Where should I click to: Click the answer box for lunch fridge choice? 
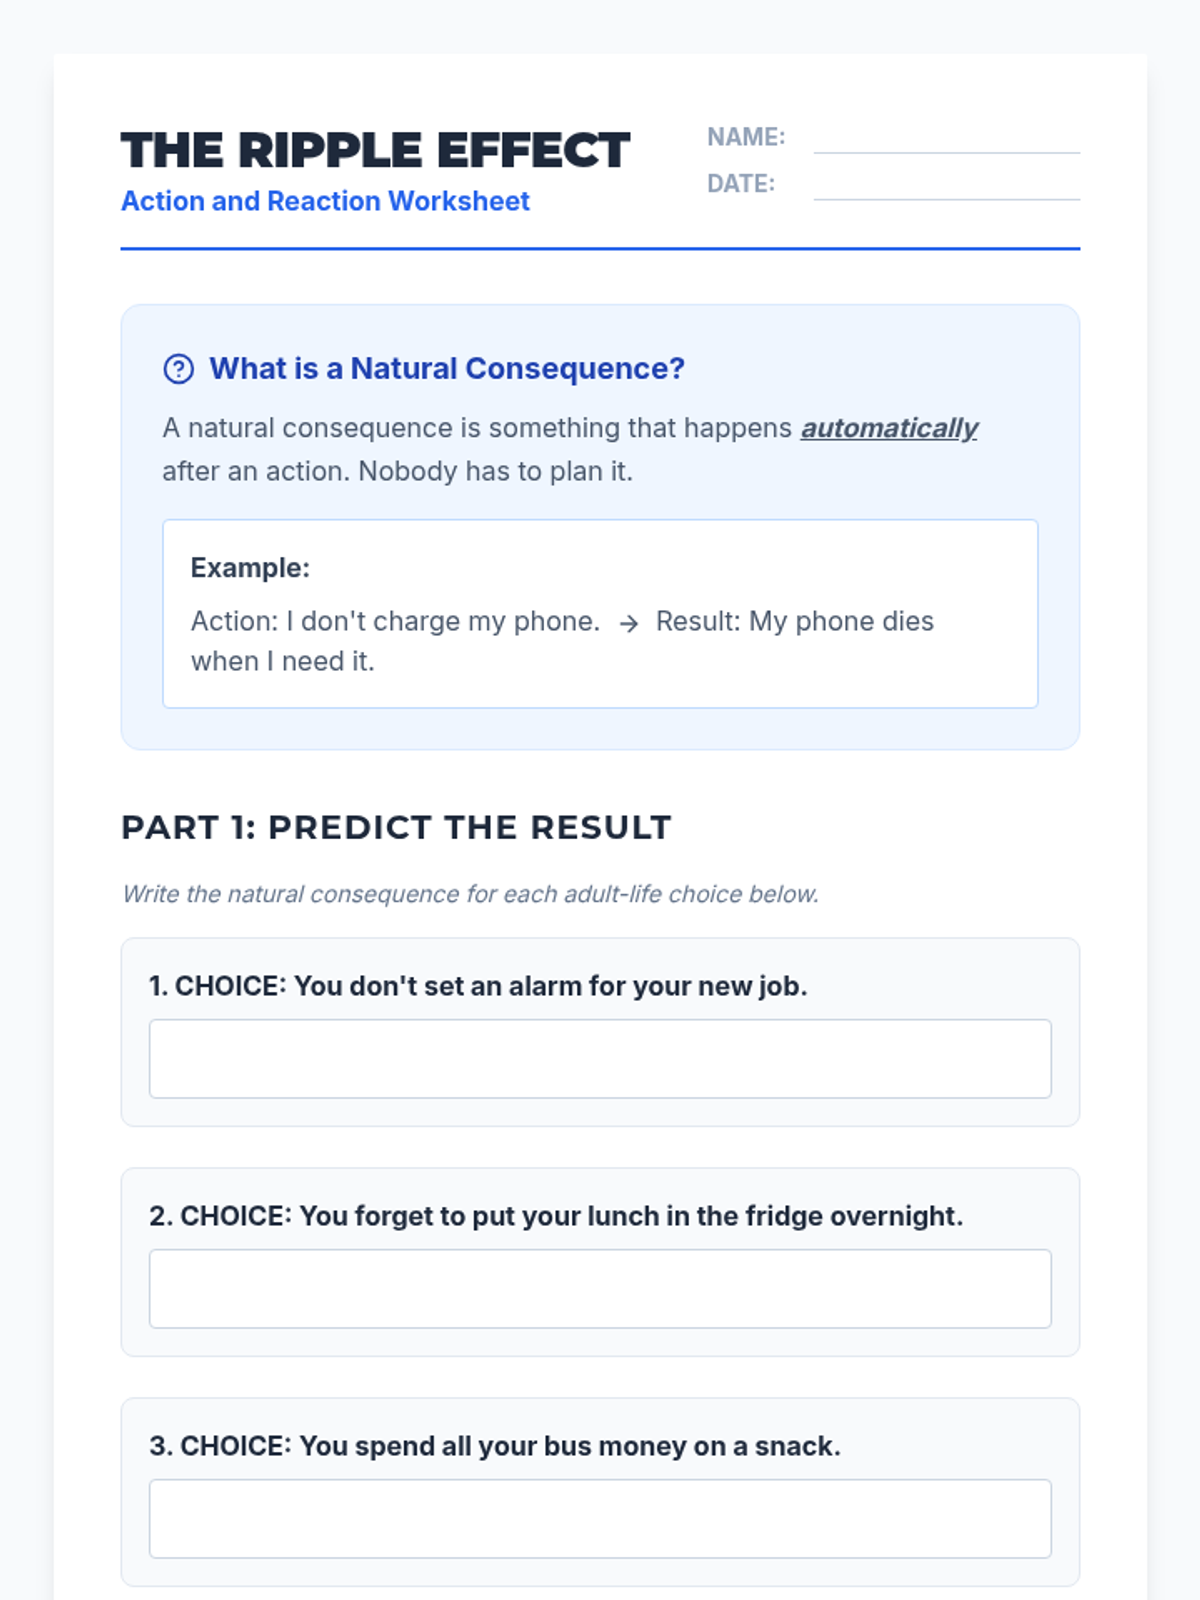coord(600,1289)
